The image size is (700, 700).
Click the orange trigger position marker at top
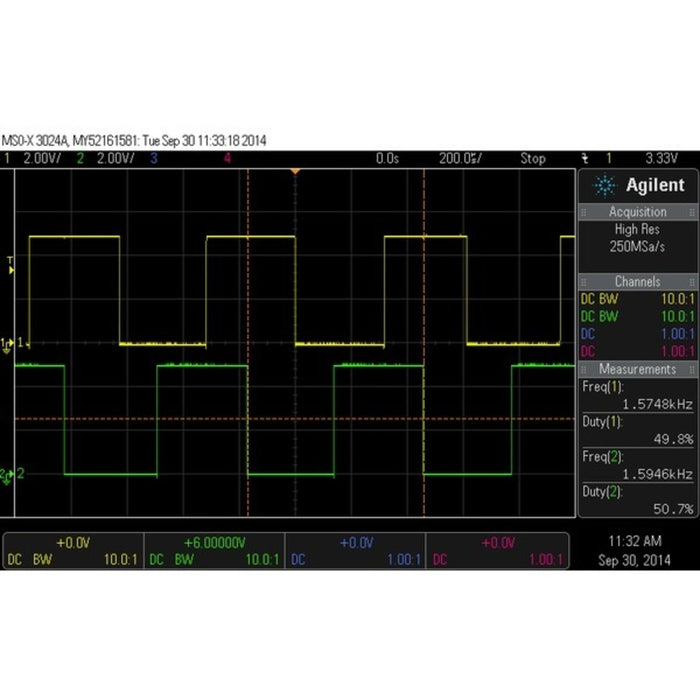pyautogui.click(x=295, y=172)
